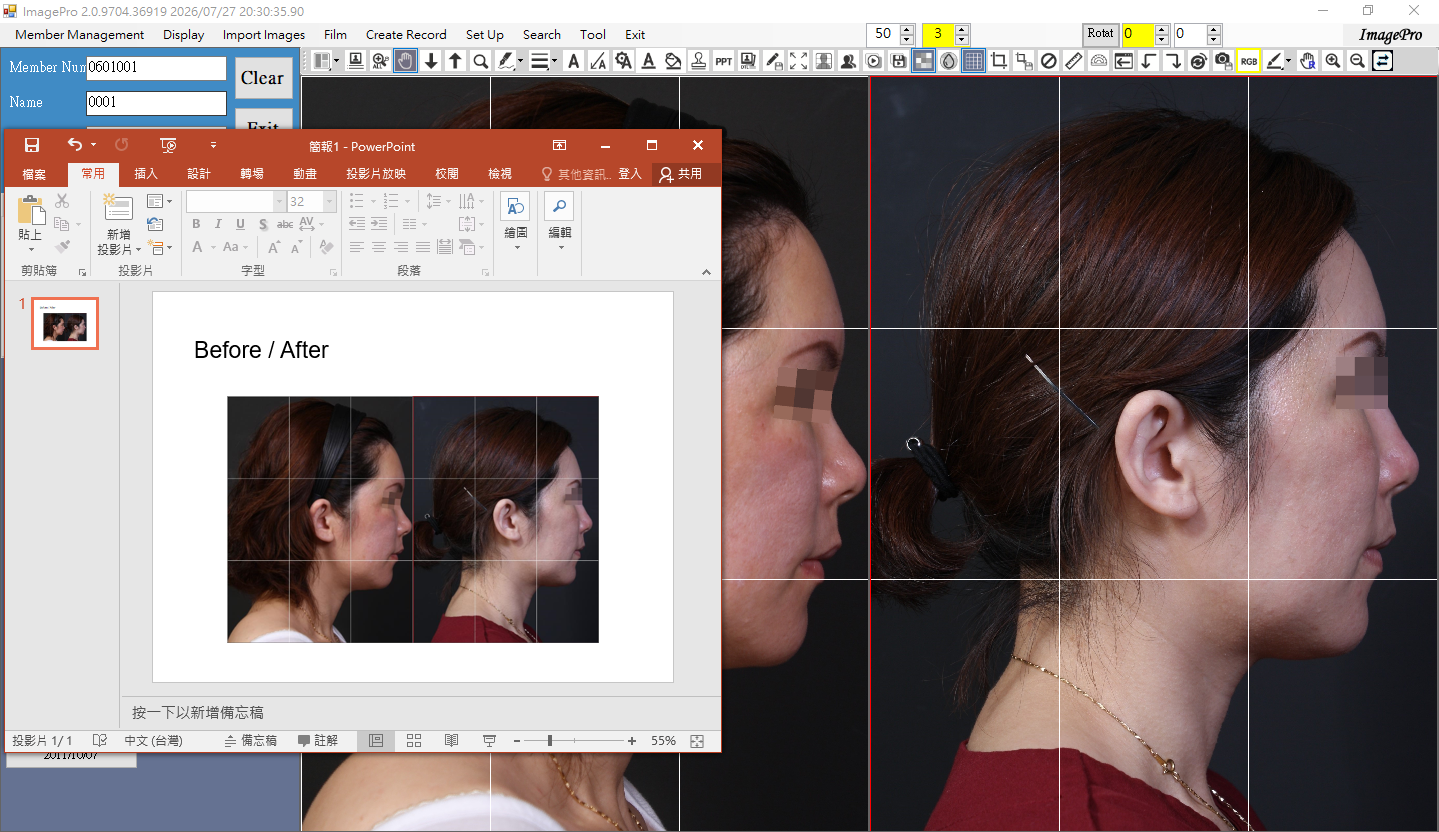Image resolution: width=1439 pixels, height=832 pixels.
Task: Click fit slide to window button beside 55%
Action: [x=697, y=741]
